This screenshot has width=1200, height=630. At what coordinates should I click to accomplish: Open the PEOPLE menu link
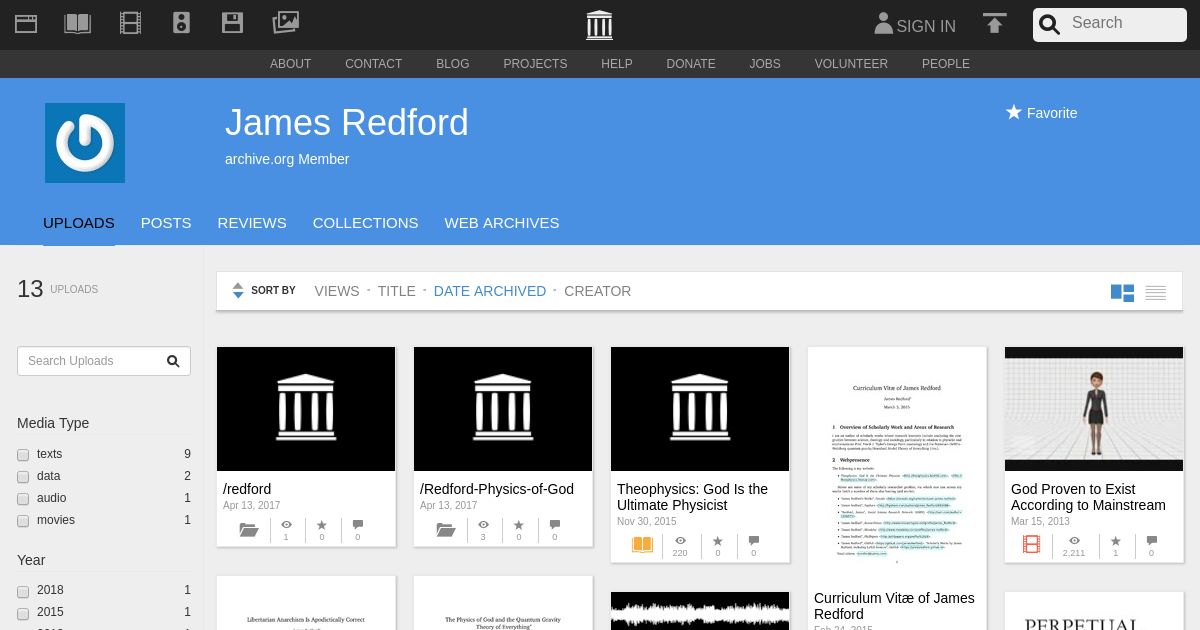[946, 64]
